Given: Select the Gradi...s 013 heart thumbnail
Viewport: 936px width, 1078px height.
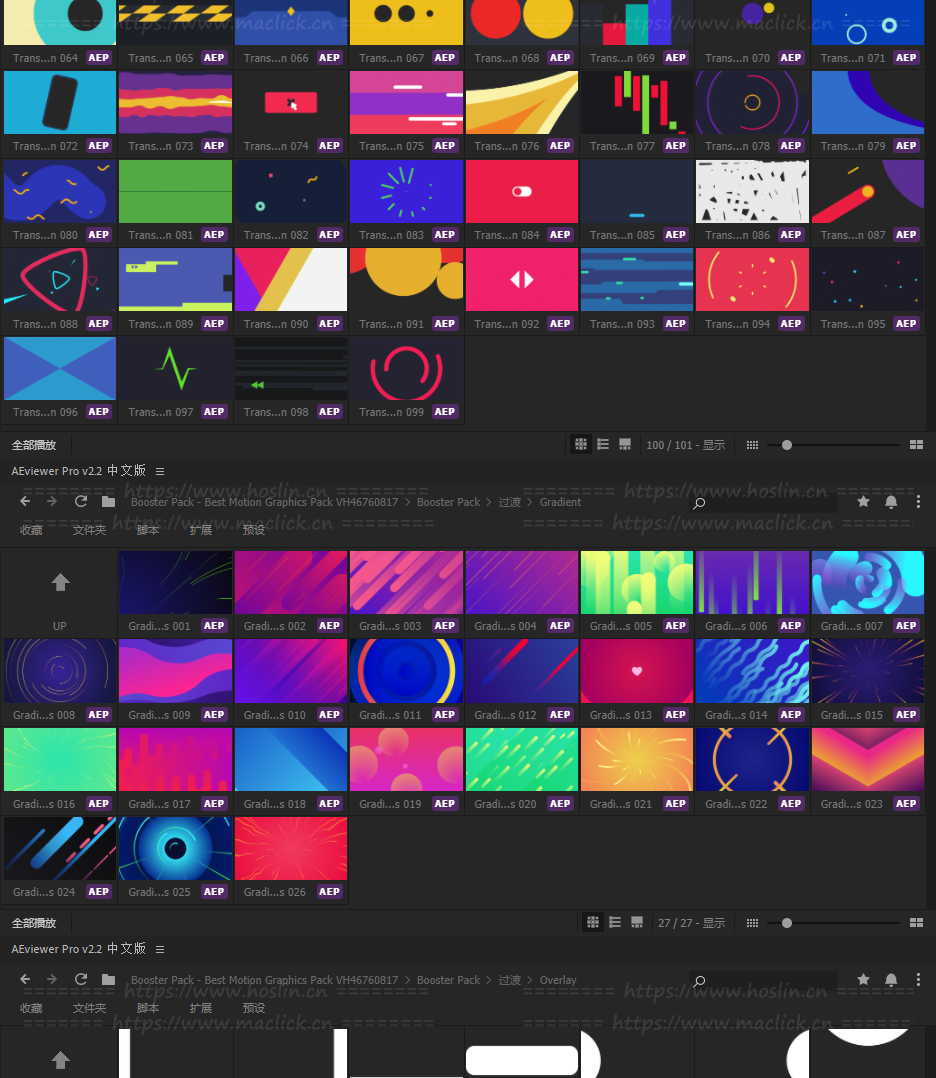Looking at the screenshot, I should coord(637,671).
